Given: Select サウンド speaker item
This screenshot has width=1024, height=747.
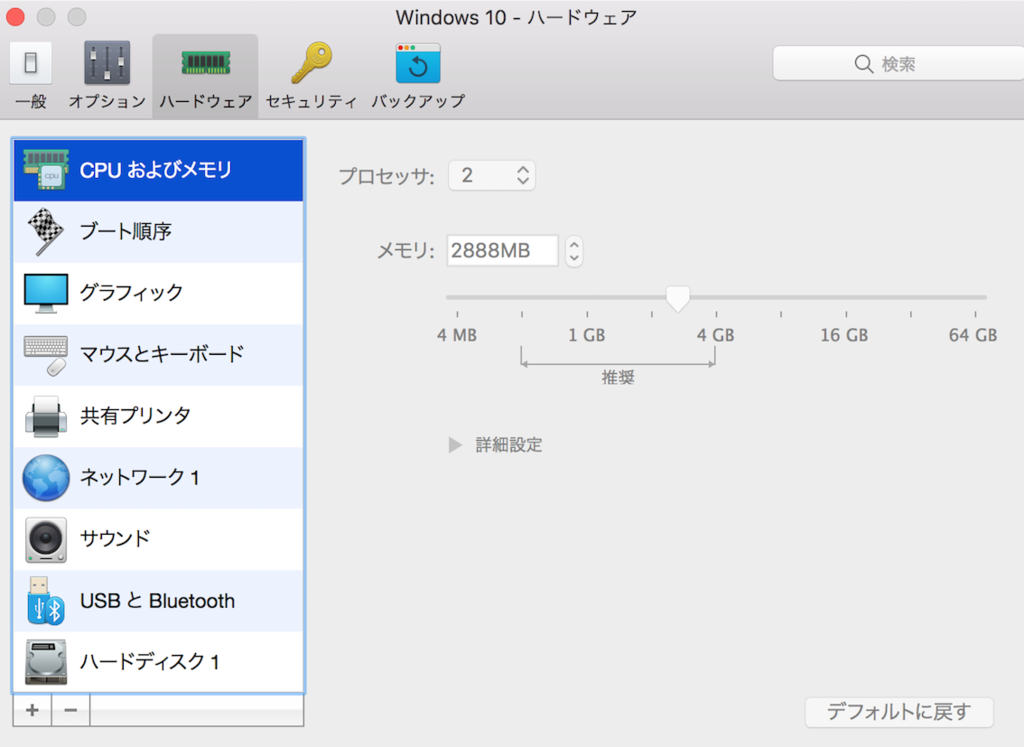Looking at the screenshot, I should point(159,539).
